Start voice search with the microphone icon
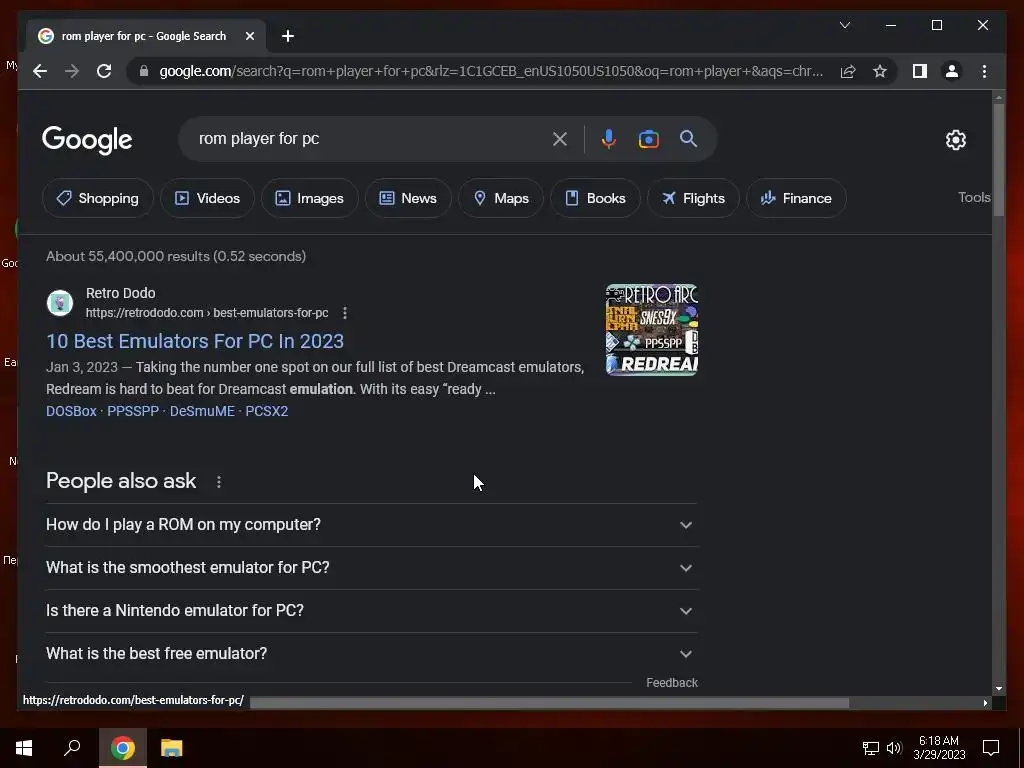 (x=608, y=138)
